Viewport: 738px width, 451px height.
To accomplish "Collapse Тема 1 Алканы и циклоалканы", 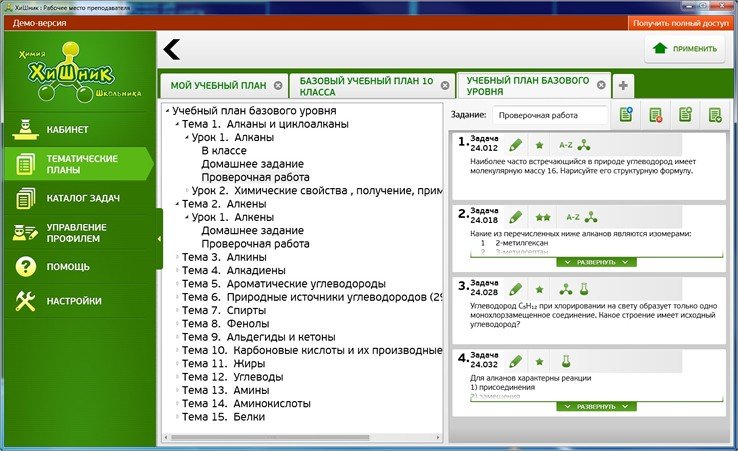I will click(177, 124).
